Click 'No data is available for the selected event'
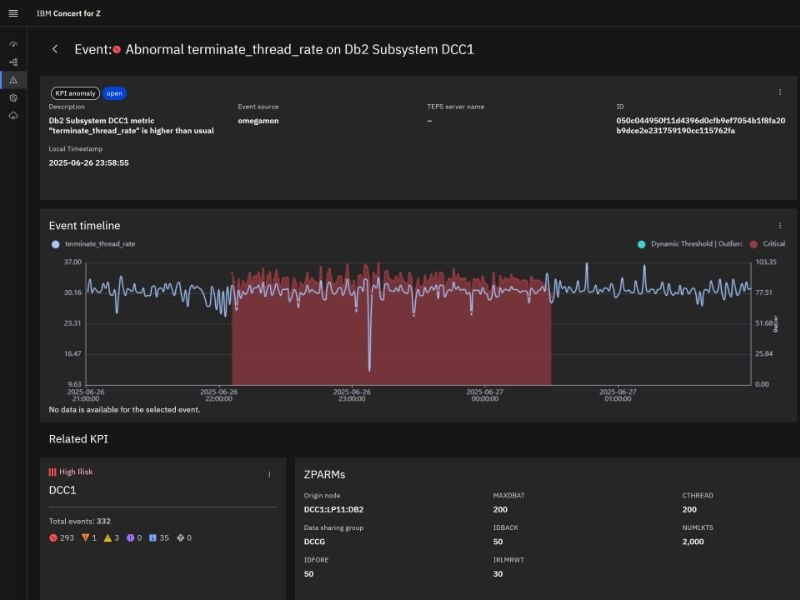This screenshot has height=600, width=800. pos(124,410)
